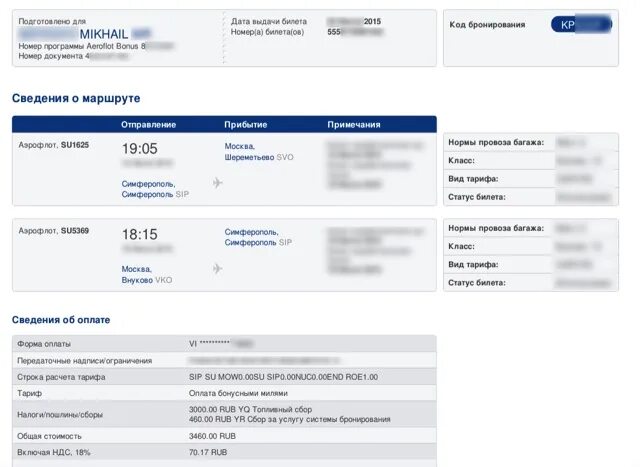Click the Форма оплаты row
This screenshot has width=640, height=467.
coord(224,343)
